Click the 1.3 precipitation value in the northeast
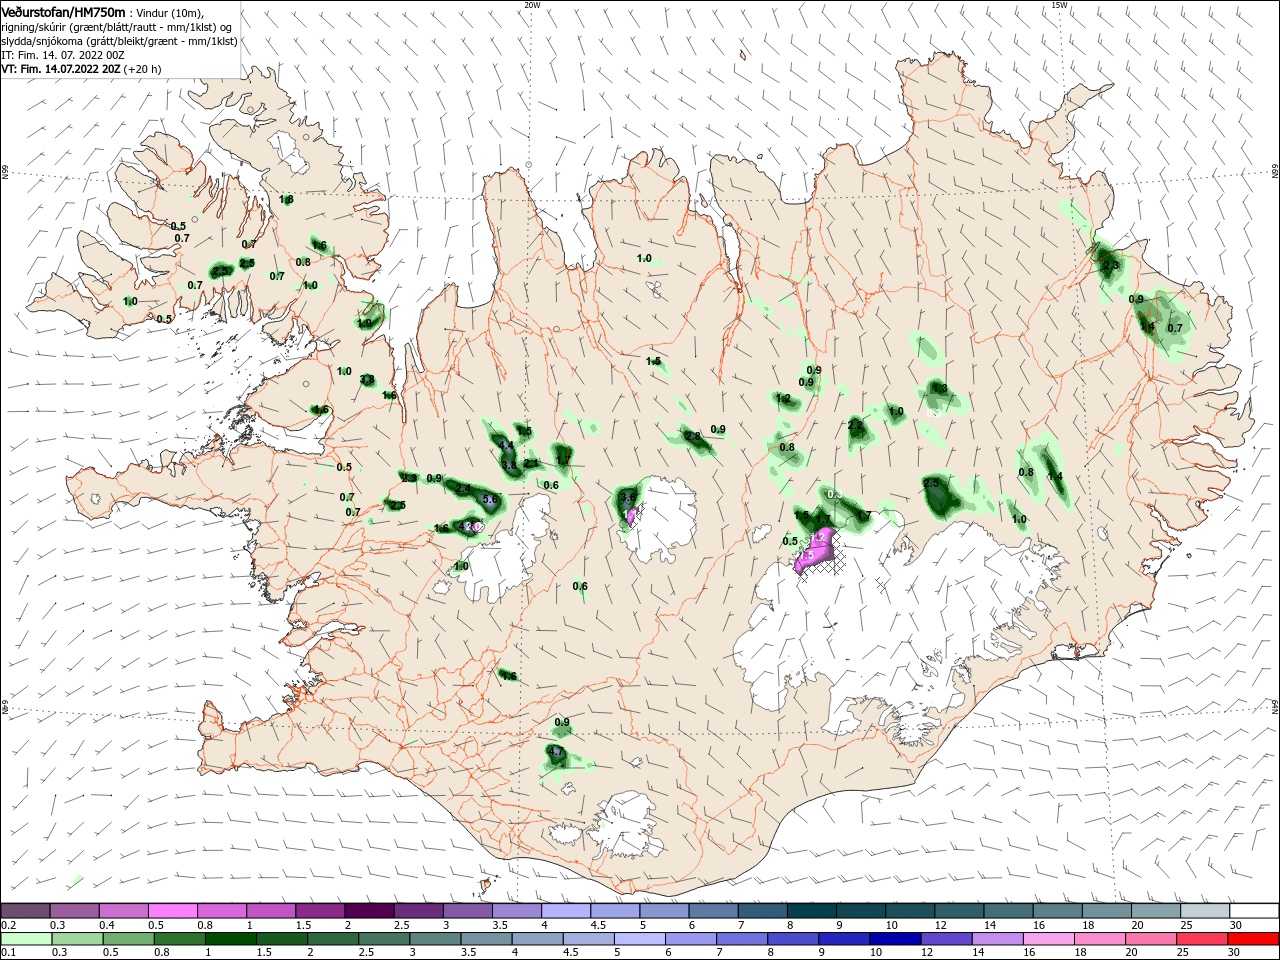 939,388
